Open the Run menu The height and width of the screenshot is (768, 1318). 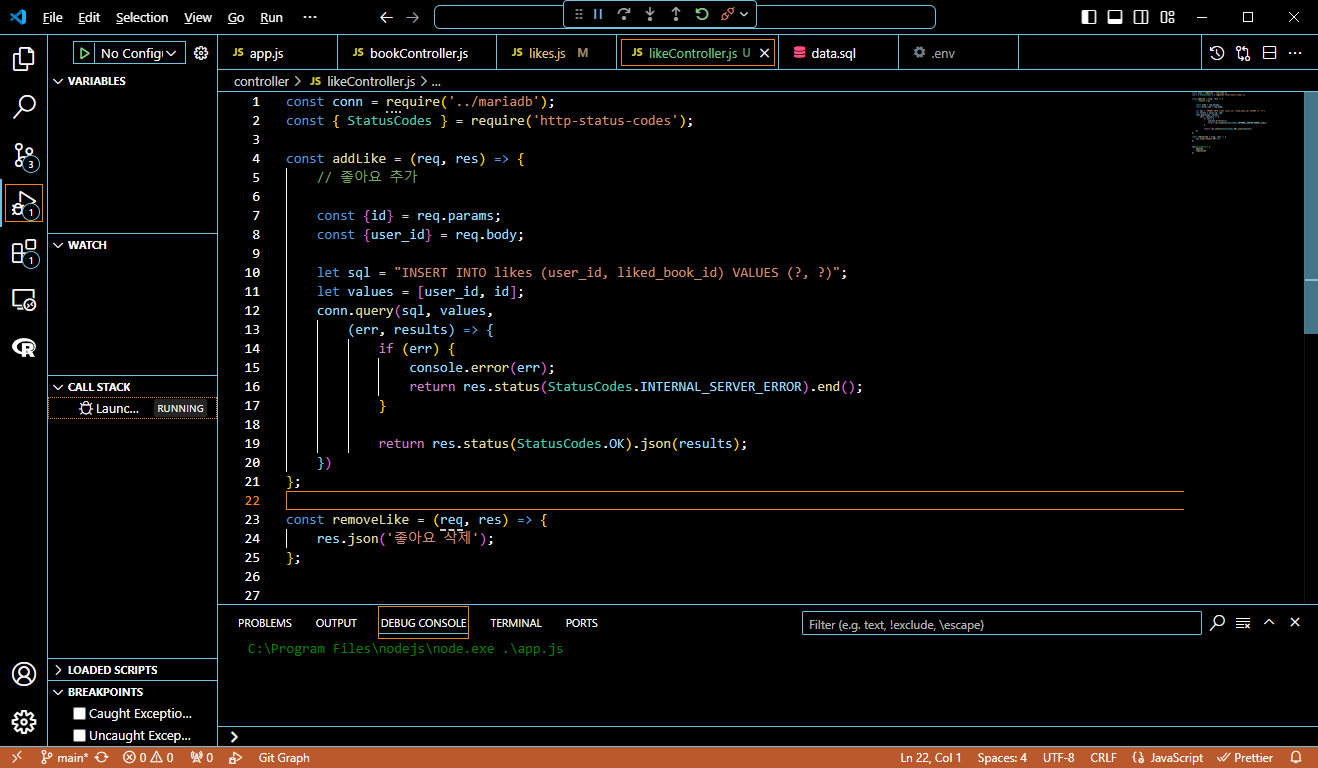(271, 17)
